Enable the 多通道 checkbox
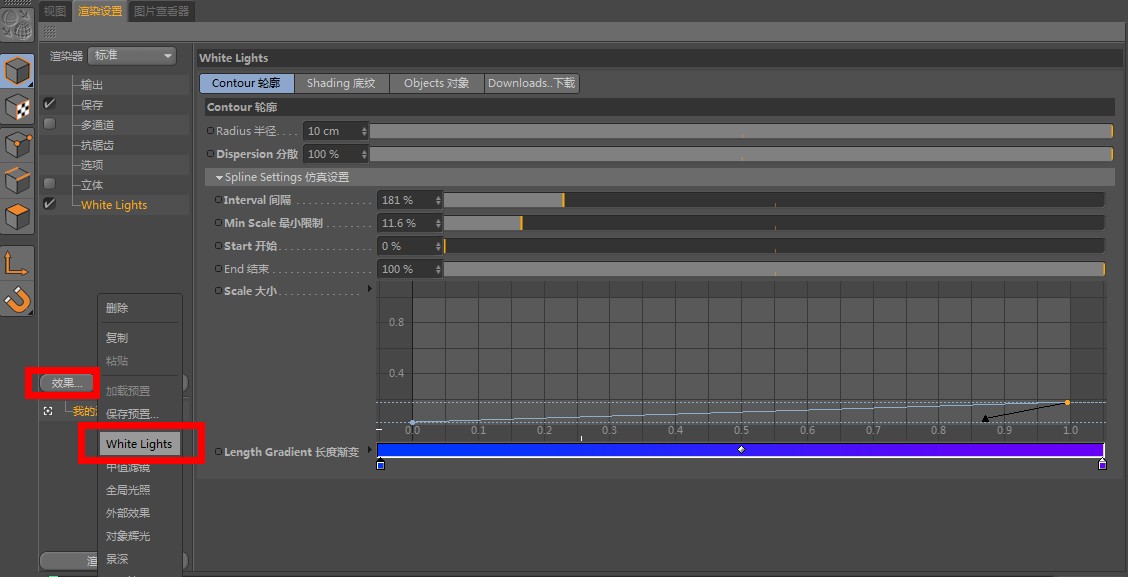The image size is (1128, 577). click(x=48, y=123)
